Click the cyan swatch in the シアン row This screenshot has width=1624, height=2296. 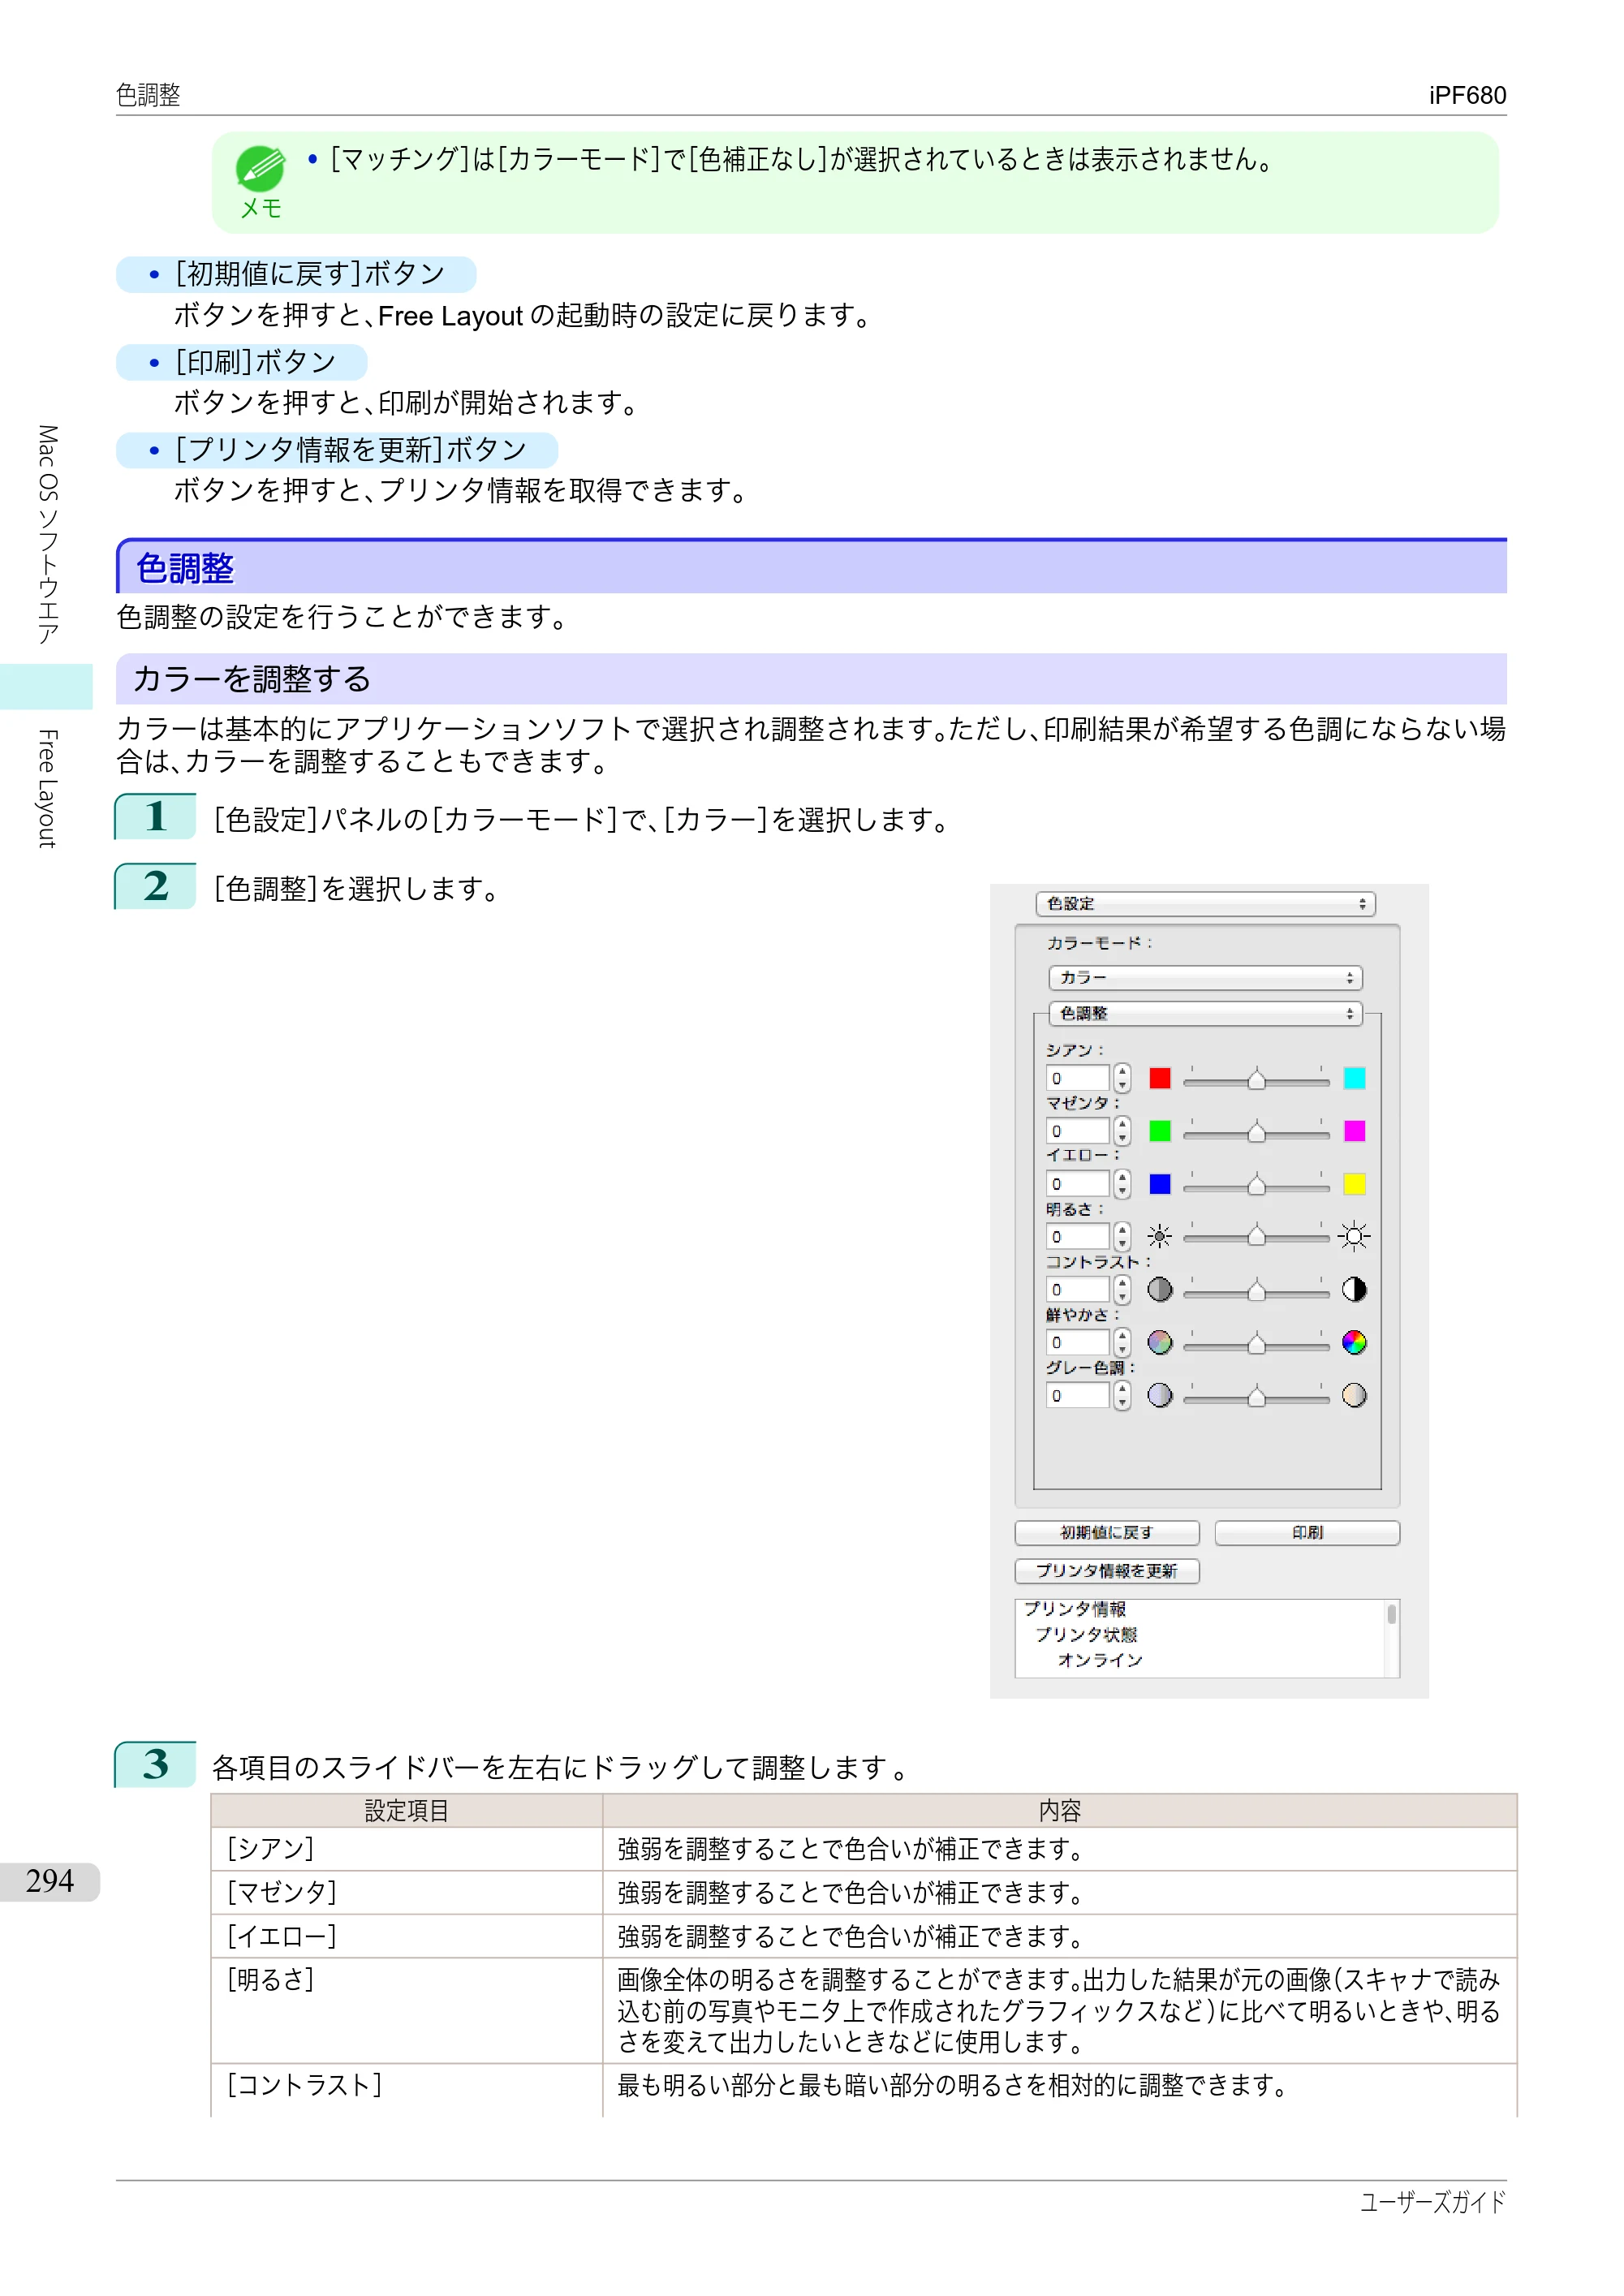[x=1354, y=1078]
